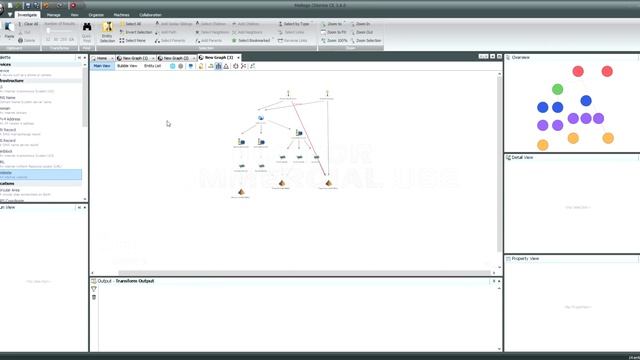Click Select Bookmarked star button
The width and height of the screenshot is (640, 360).
tap(251, 40)
